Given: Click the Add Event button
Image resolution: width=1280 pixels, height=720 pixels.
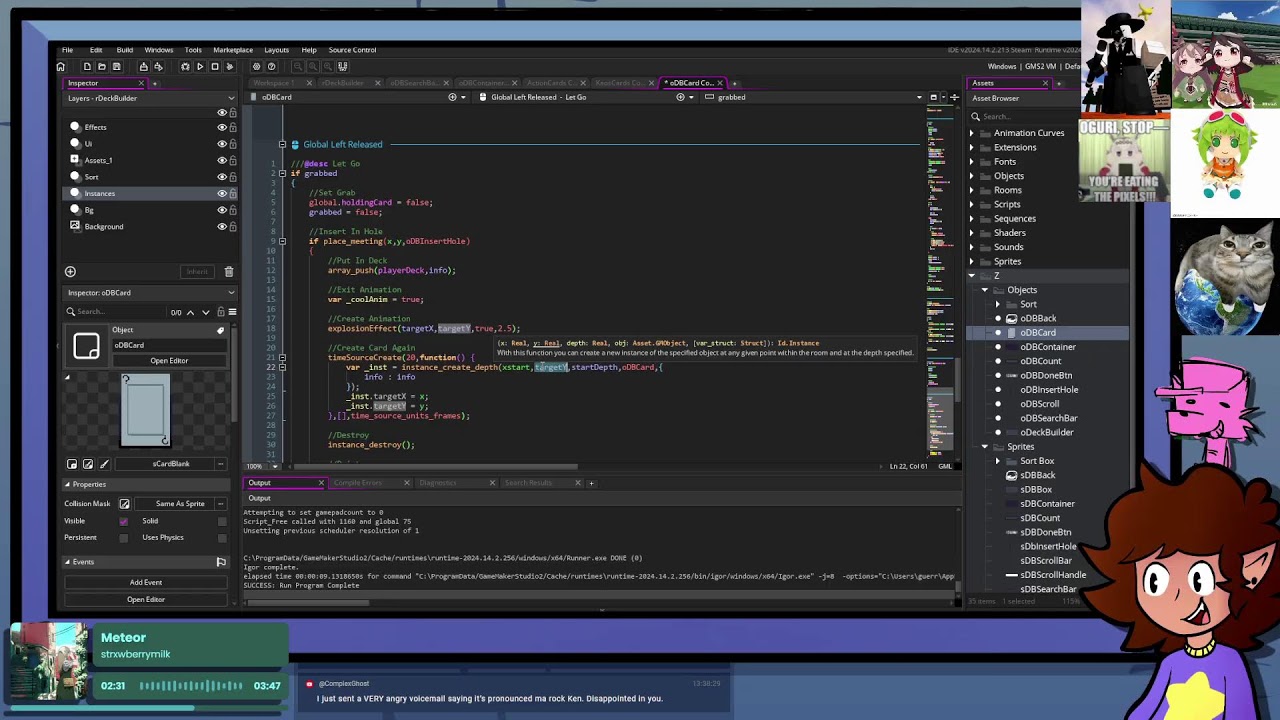Looking at the screenshot, I should [x=146, y=582].
